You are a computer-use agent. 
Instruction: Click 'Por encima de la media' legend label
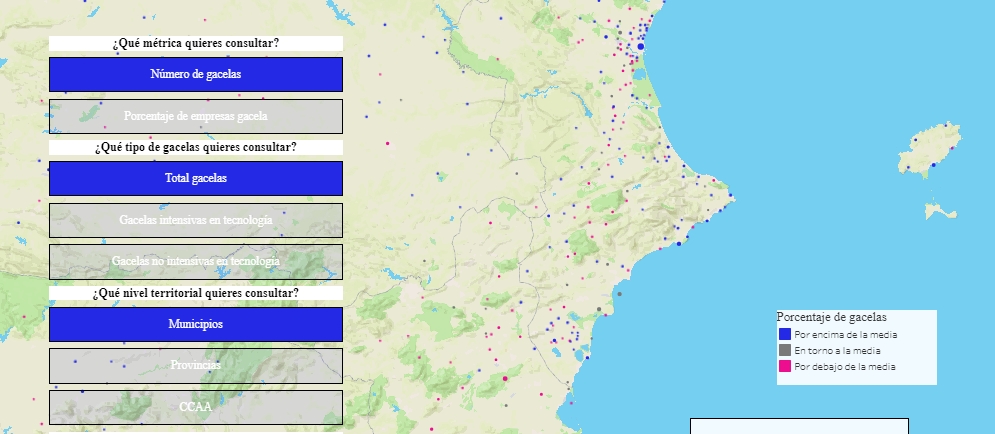point(845,334)
